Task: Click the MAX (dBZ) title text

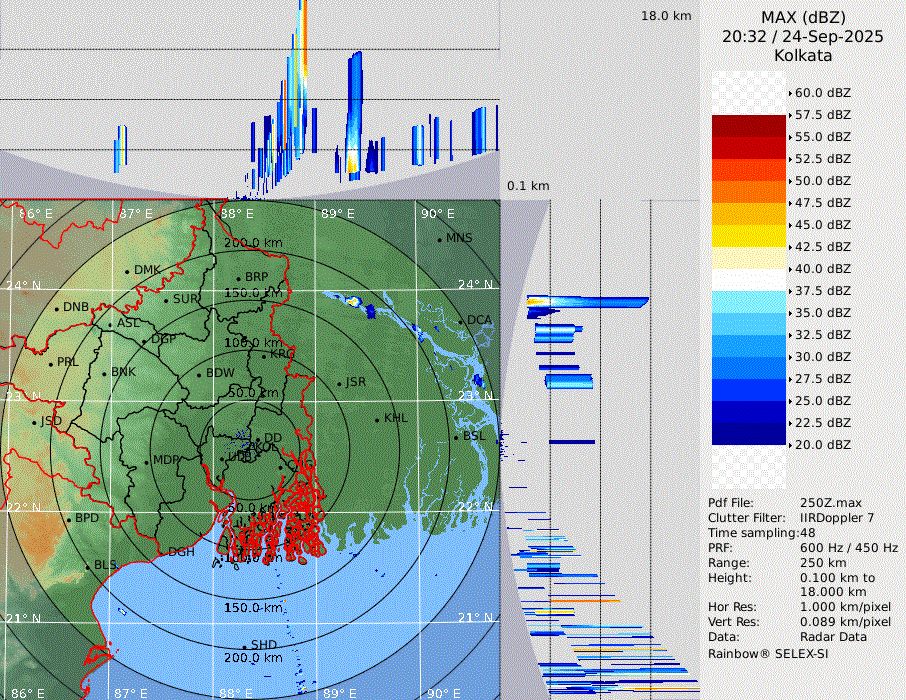Action: 803,17
